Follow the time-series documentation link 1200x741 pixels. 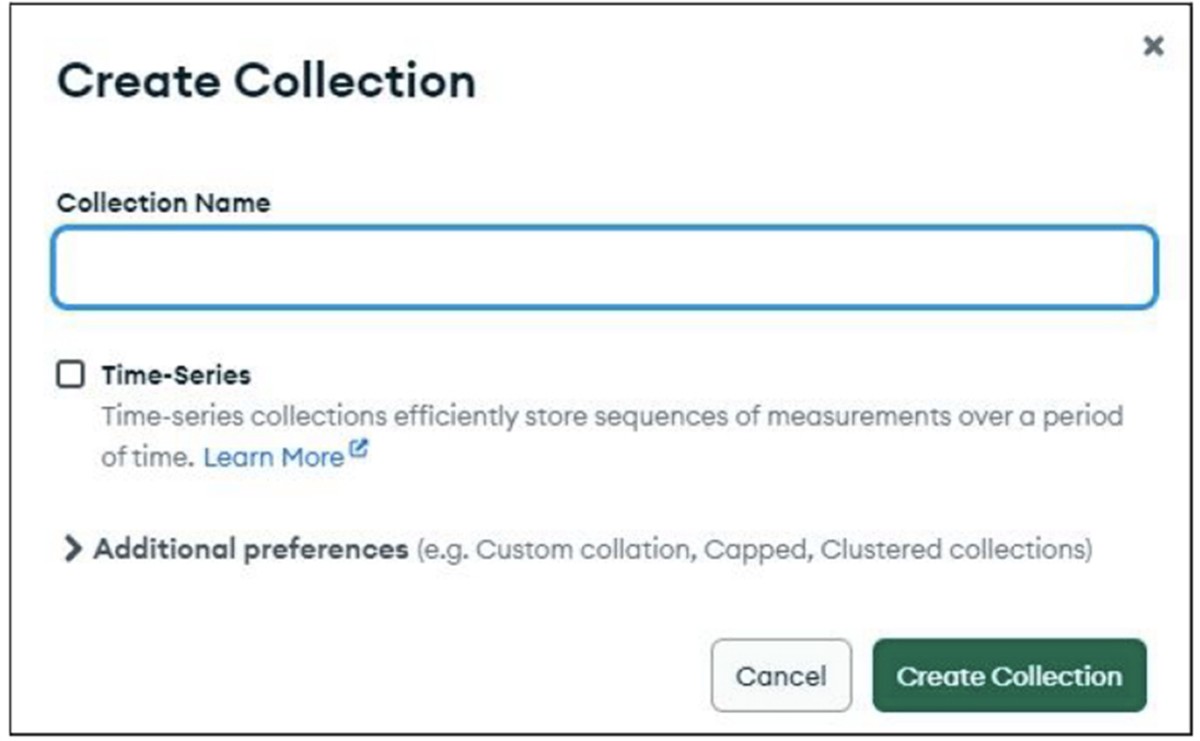(x=274, y=457)
